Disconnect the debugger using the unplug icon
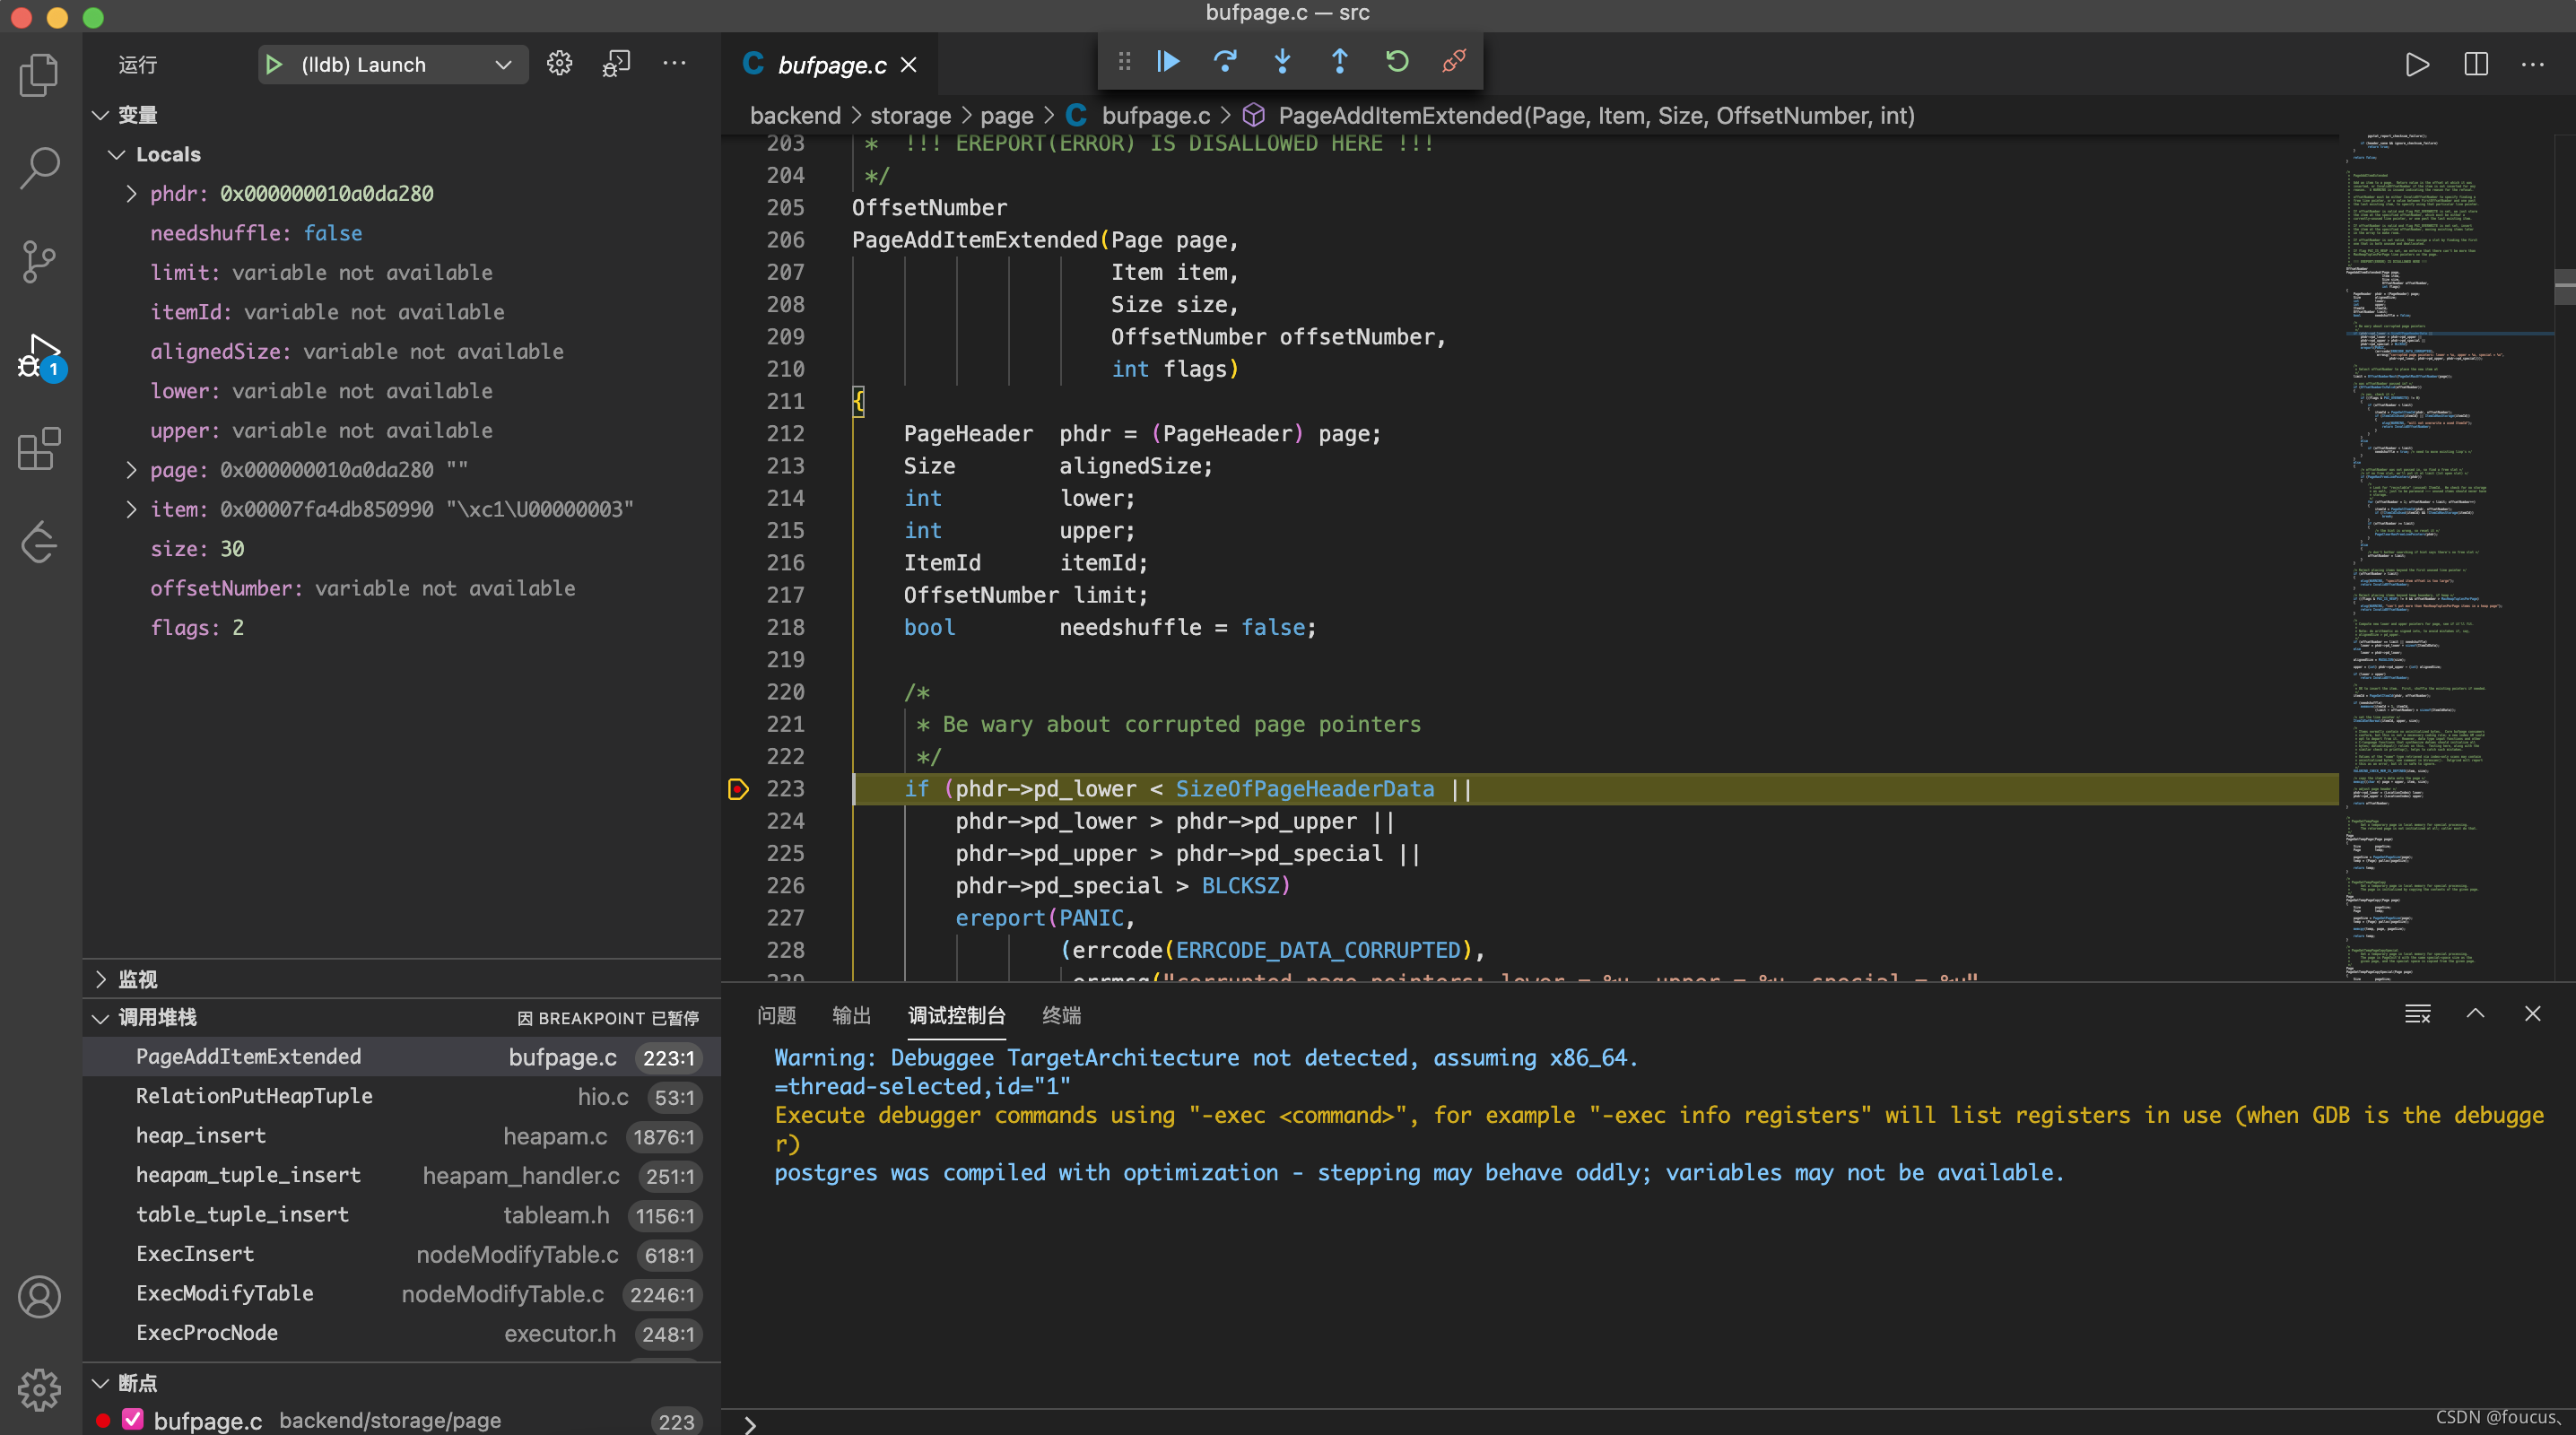Viewport: 2576px width, 1435px height. (1453, 61)
